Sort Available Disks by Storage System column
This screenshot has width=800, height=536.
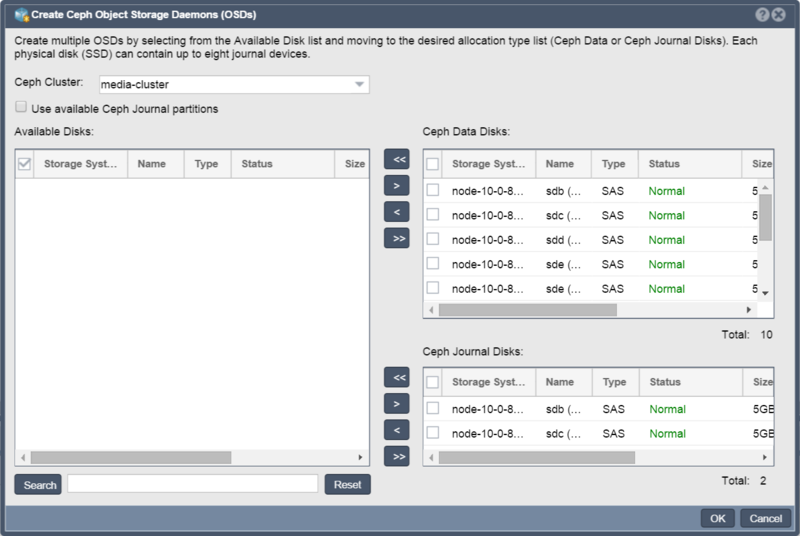click(81, 164)
